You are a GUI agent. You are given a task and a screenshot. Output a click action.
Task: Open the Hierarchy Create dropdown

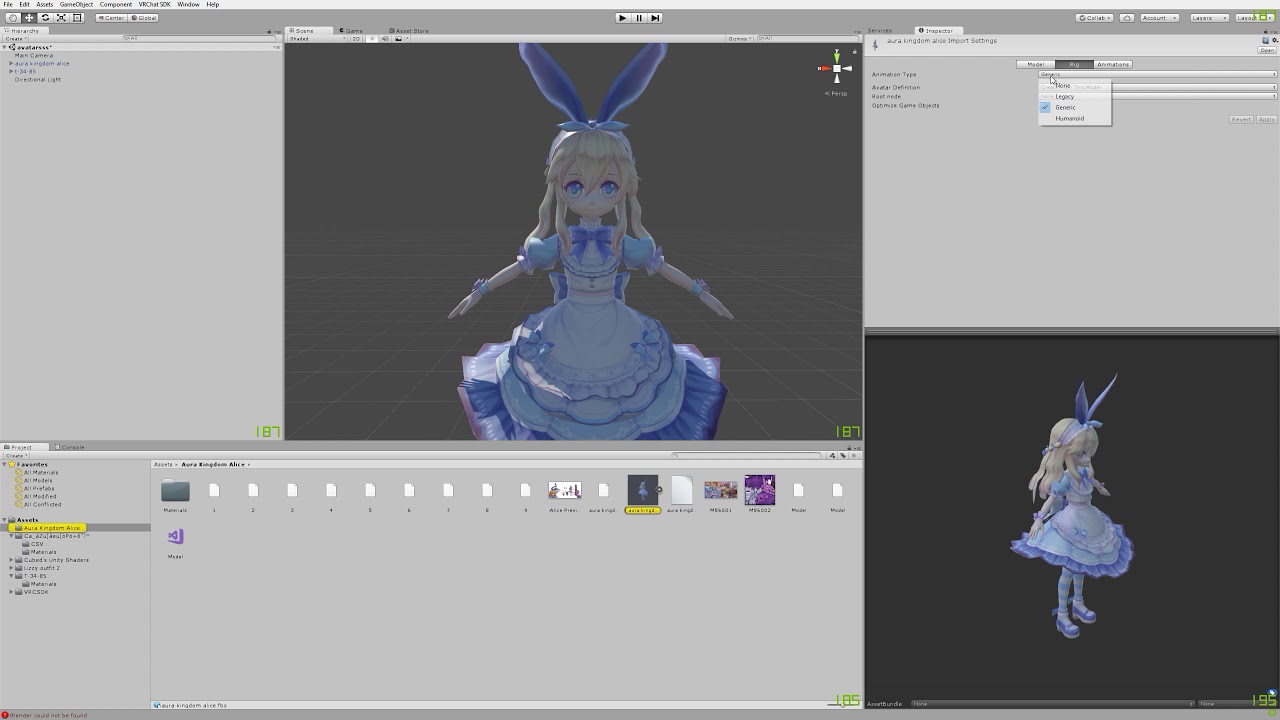pos(16,39)
